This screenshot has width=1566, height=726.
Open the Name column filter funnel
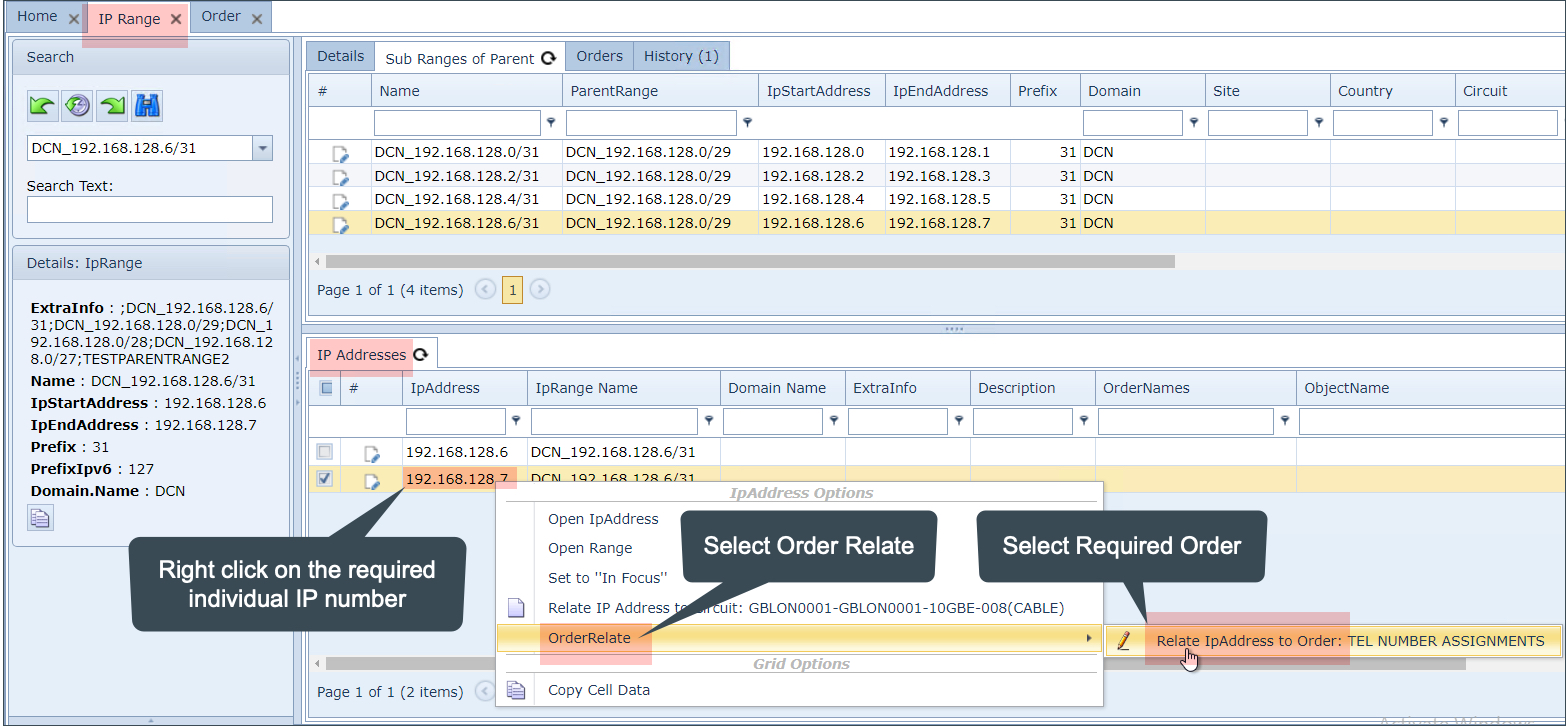(551, 122)
